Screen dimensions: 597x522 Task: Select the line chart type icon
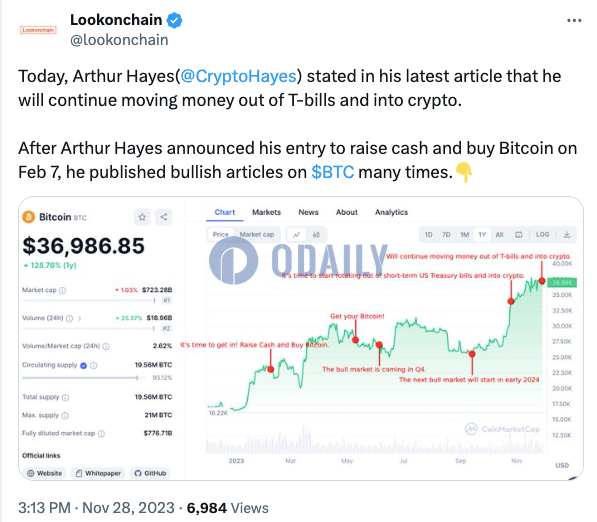tap(296, 235)
